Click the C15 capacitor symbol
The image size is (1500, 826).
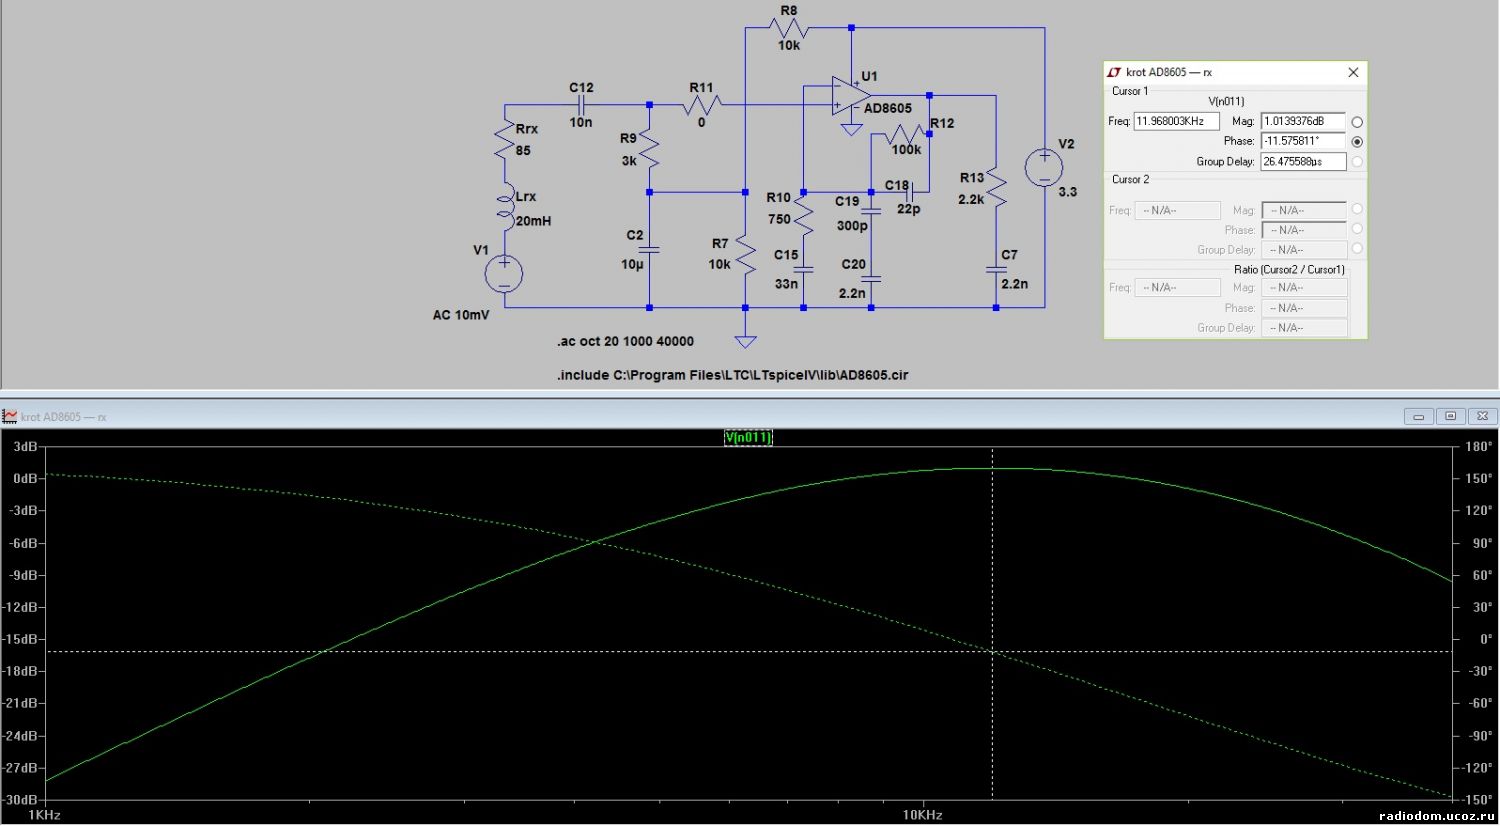tap(803, 269)
